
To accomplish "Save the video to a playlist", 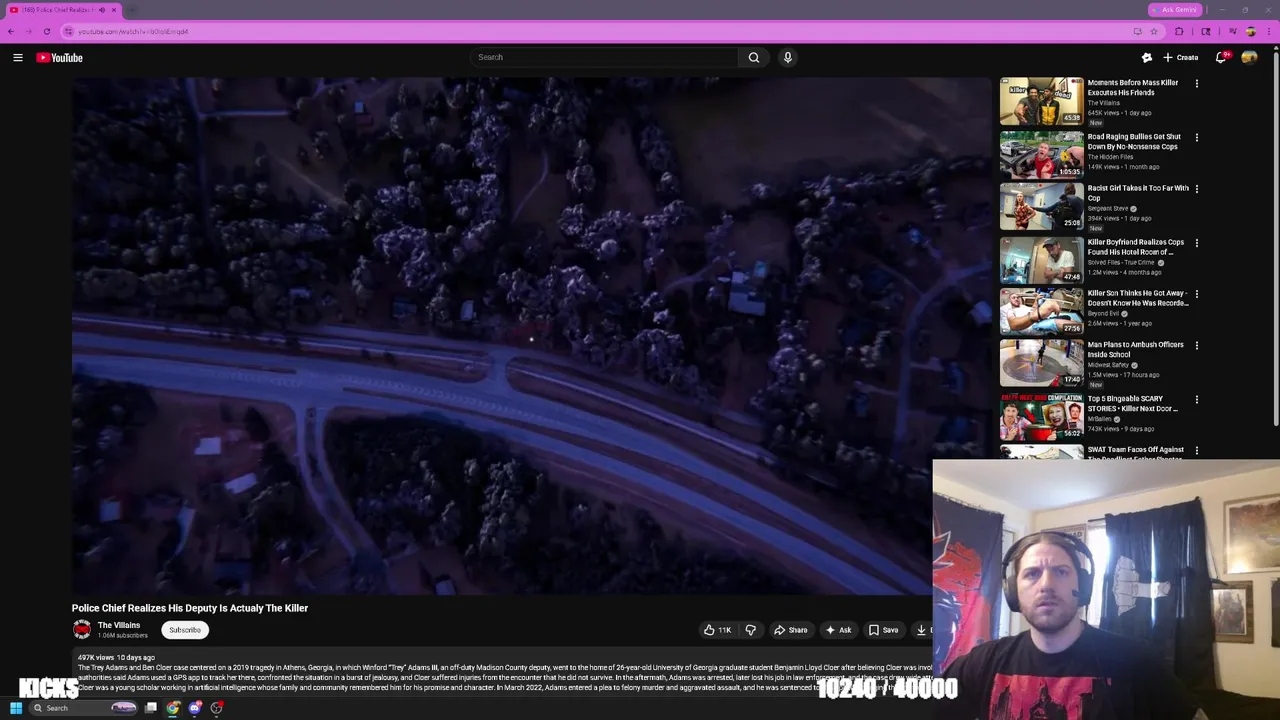I will (x=883, y=630).
